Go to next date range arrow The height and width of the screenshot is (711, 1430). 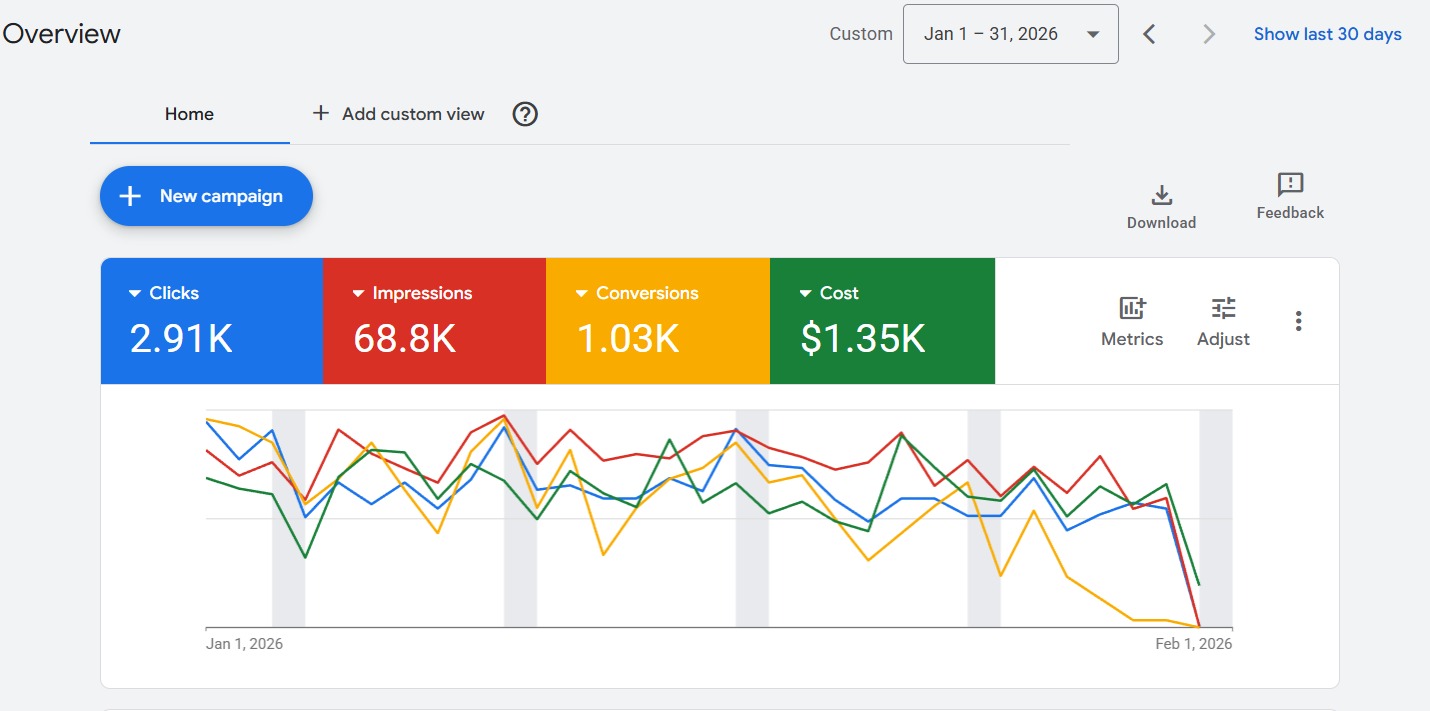1209,34
